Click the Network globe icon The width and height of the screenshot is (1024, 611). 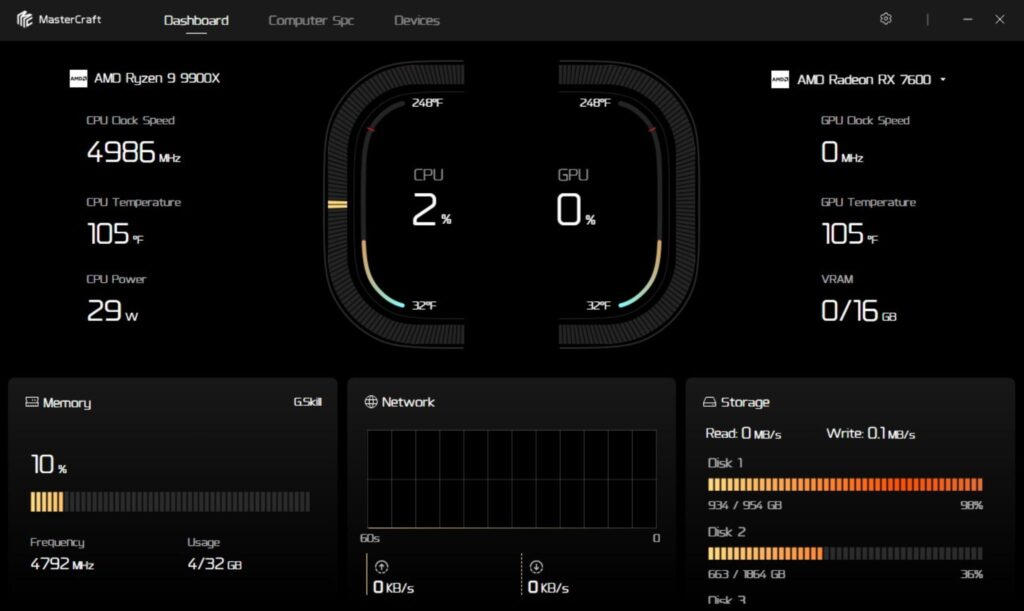point(371,402)
